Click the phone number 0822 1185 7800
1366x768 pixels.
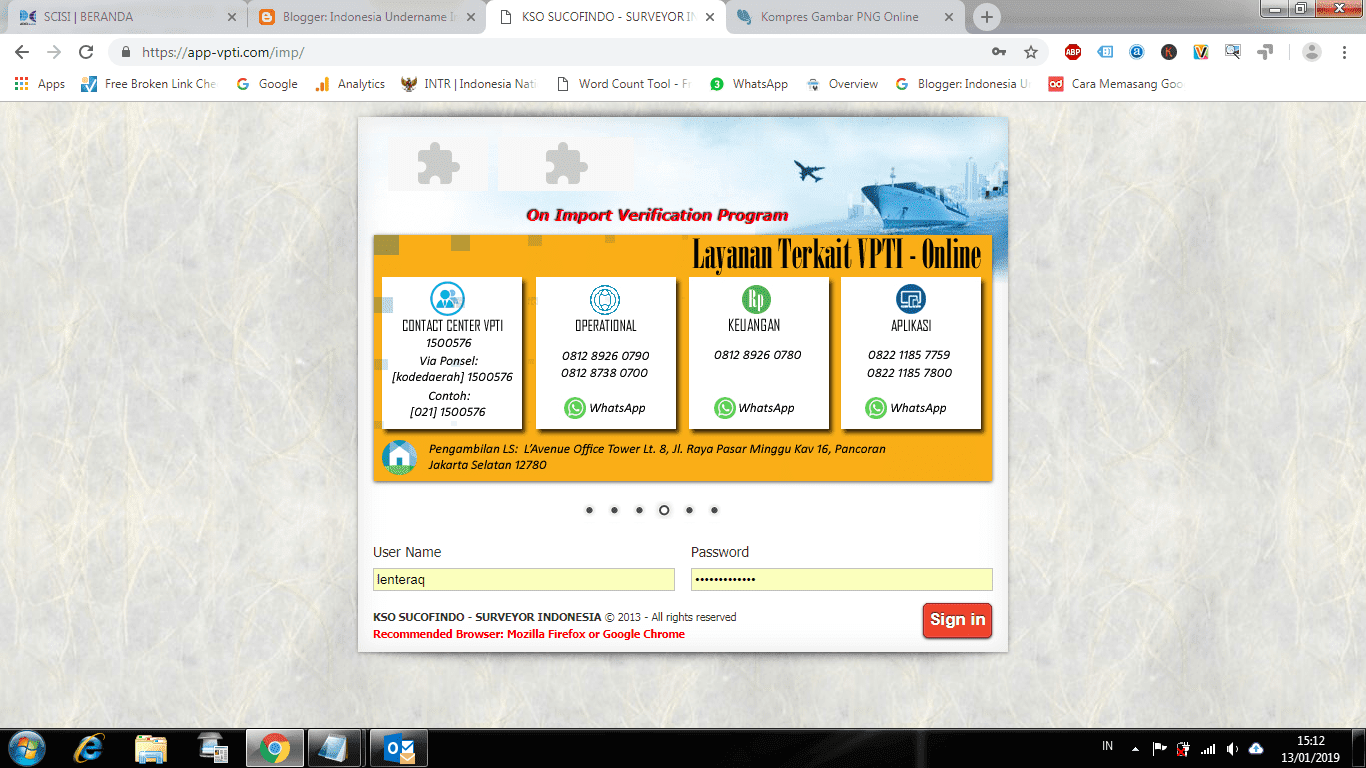click(909, 373)
